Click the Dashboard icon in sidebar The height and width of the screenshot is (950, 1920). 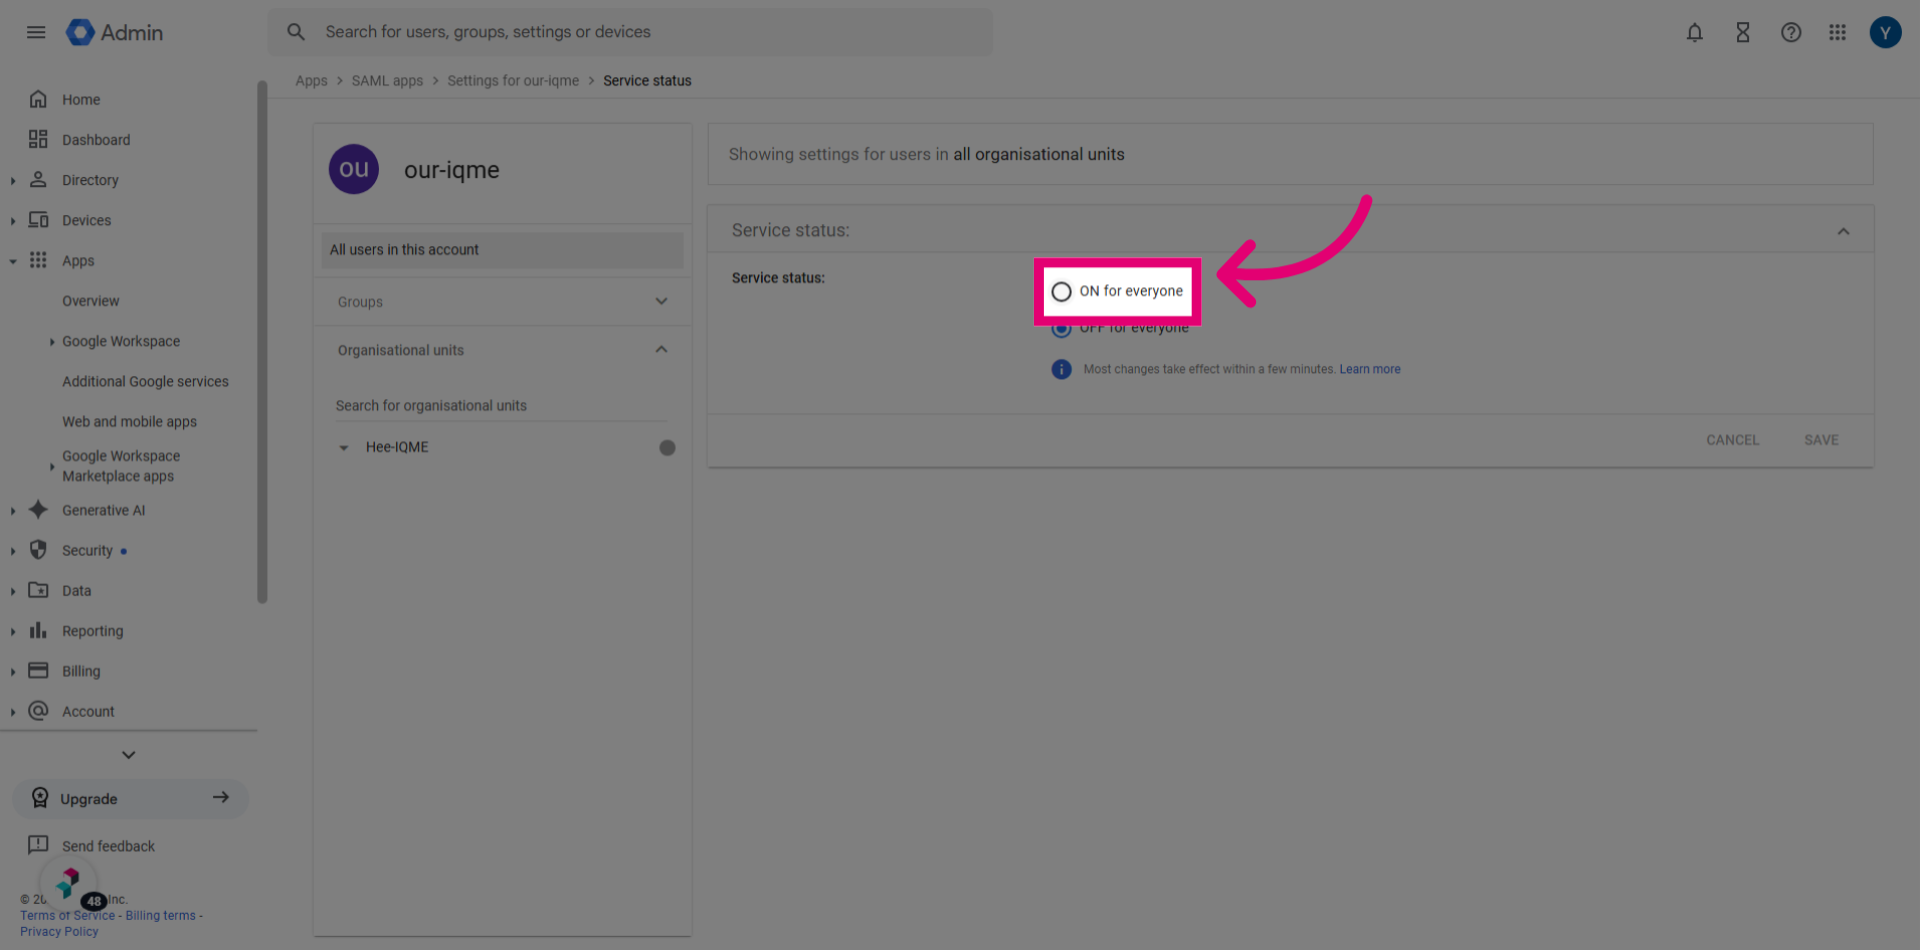coord(38,139)
